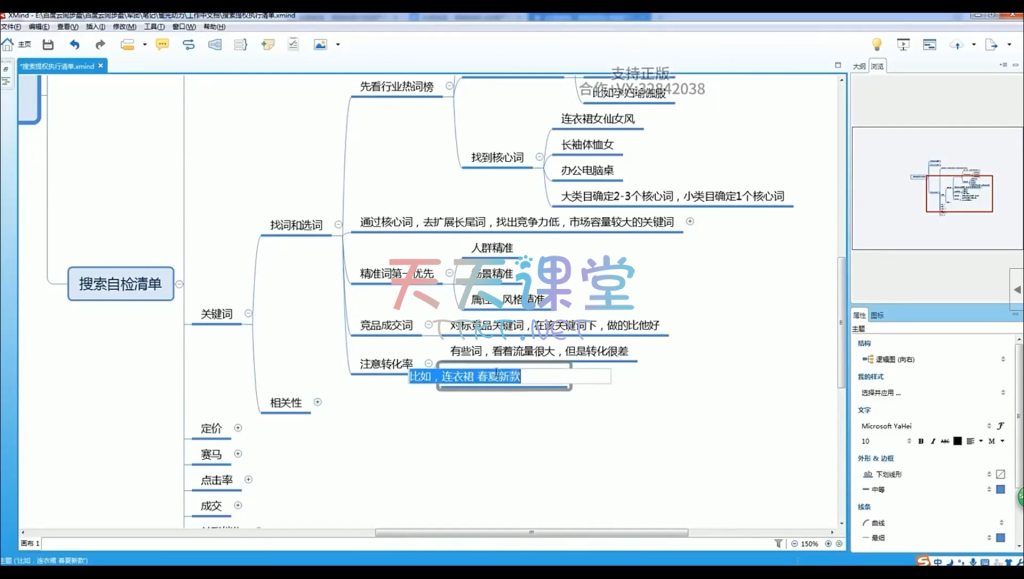
Task: Click the 主页 home button
Action: 16,45
